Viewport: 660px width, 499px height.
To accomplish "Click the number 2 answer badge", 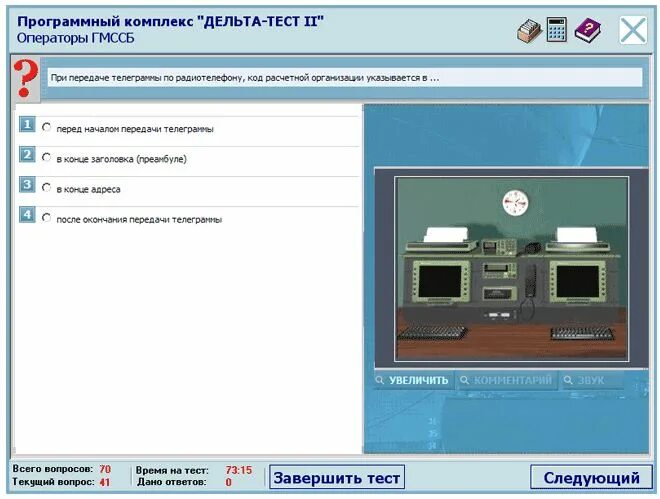I will tap(27, 155).
